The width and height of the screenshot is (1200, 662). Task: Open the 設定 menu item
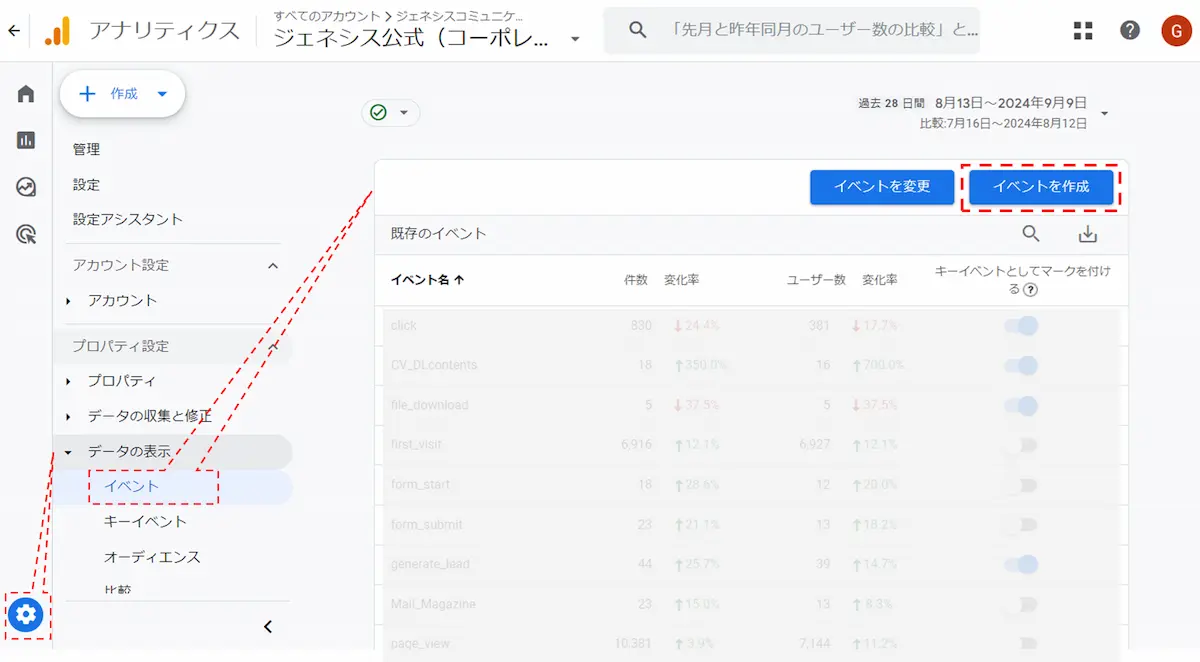(x=86, y=185)
